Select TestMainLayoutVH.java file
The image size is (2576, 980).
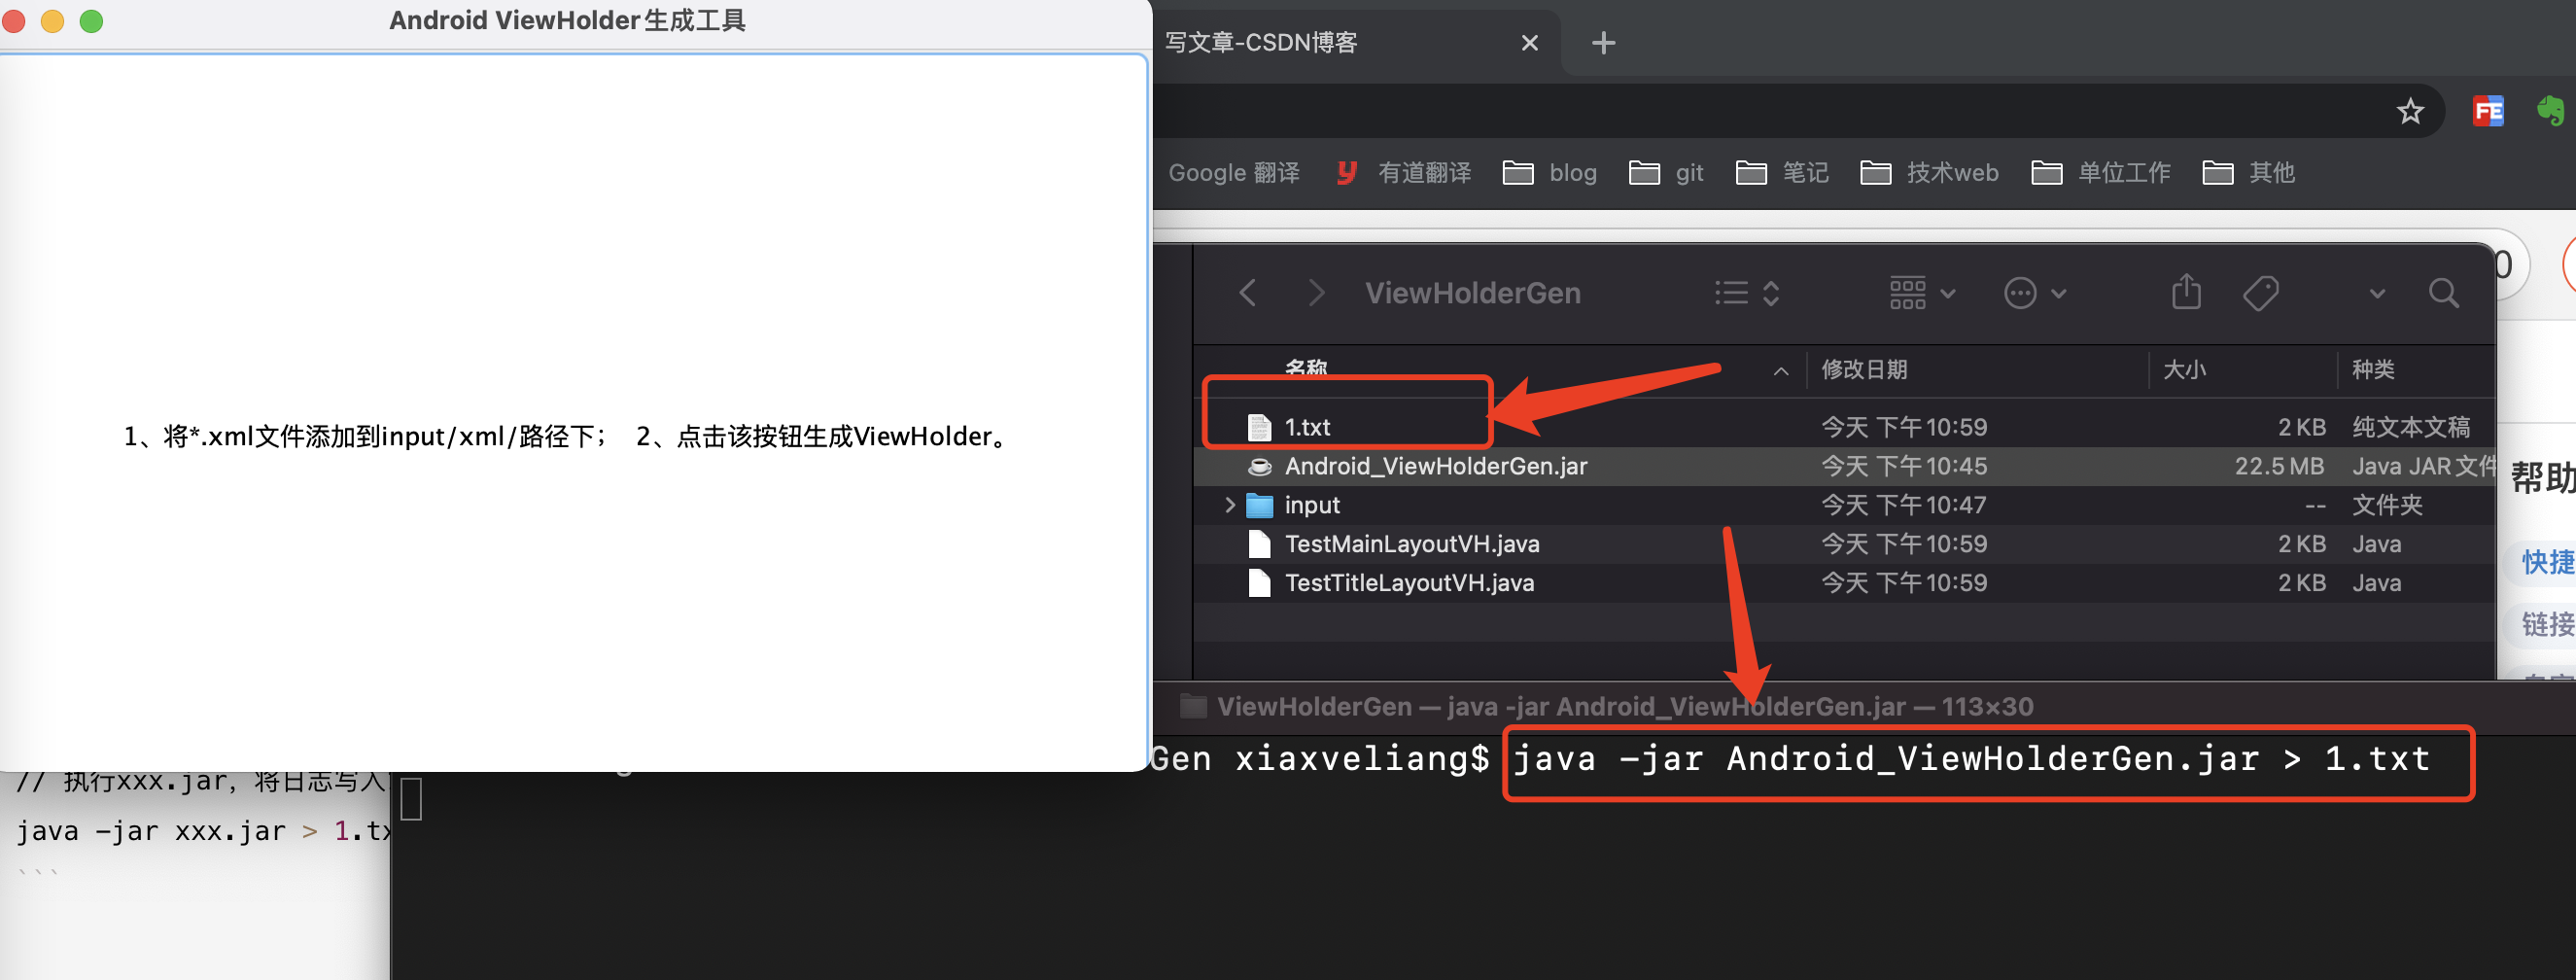(x=1845, y=544)
